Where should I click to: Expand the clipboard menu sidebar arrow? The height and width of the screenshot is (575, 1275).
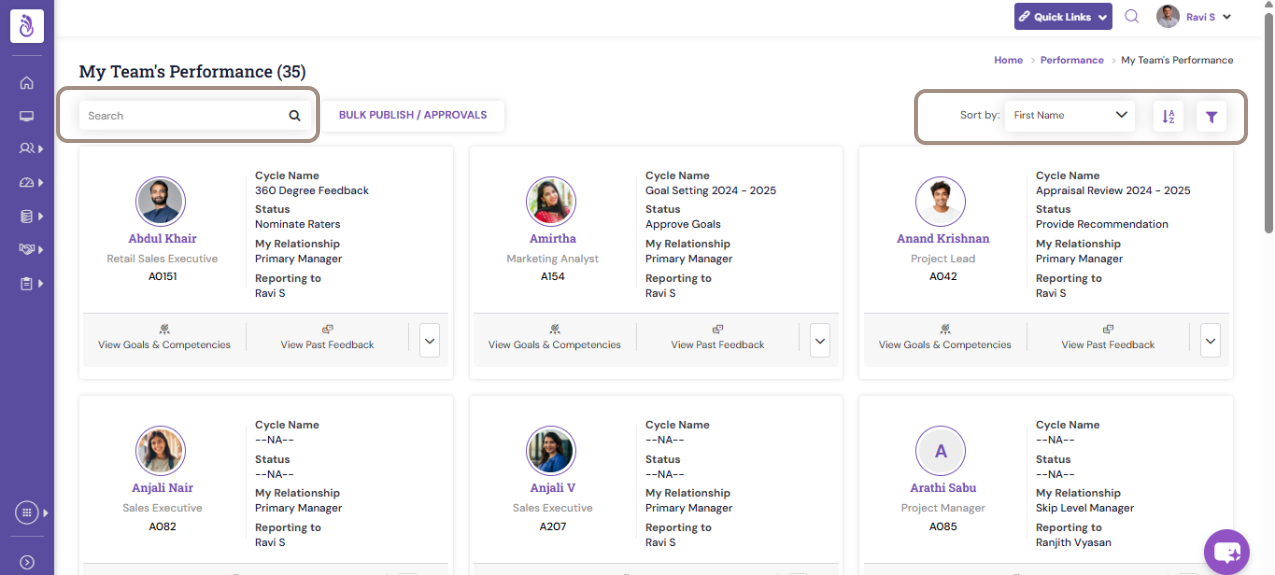[41, 283]
